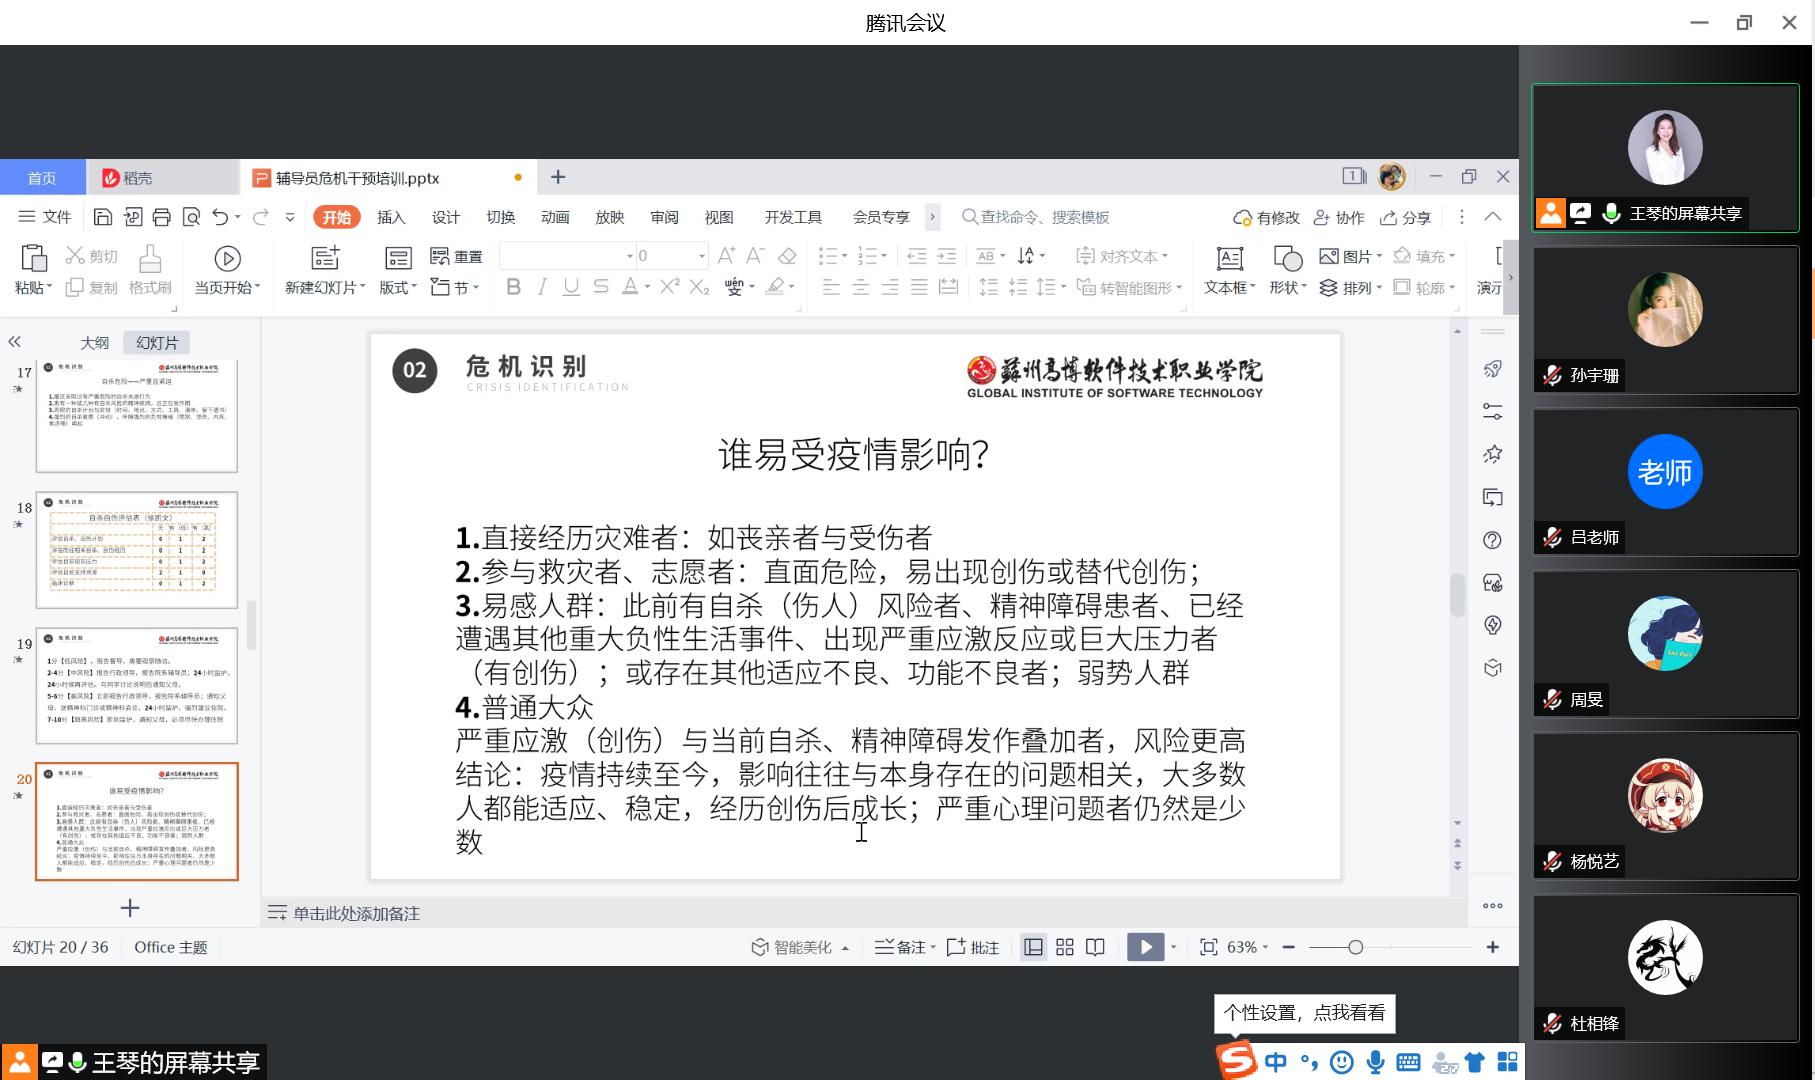Click the Save icon in quick toolbar

click(x=102, y=217)
